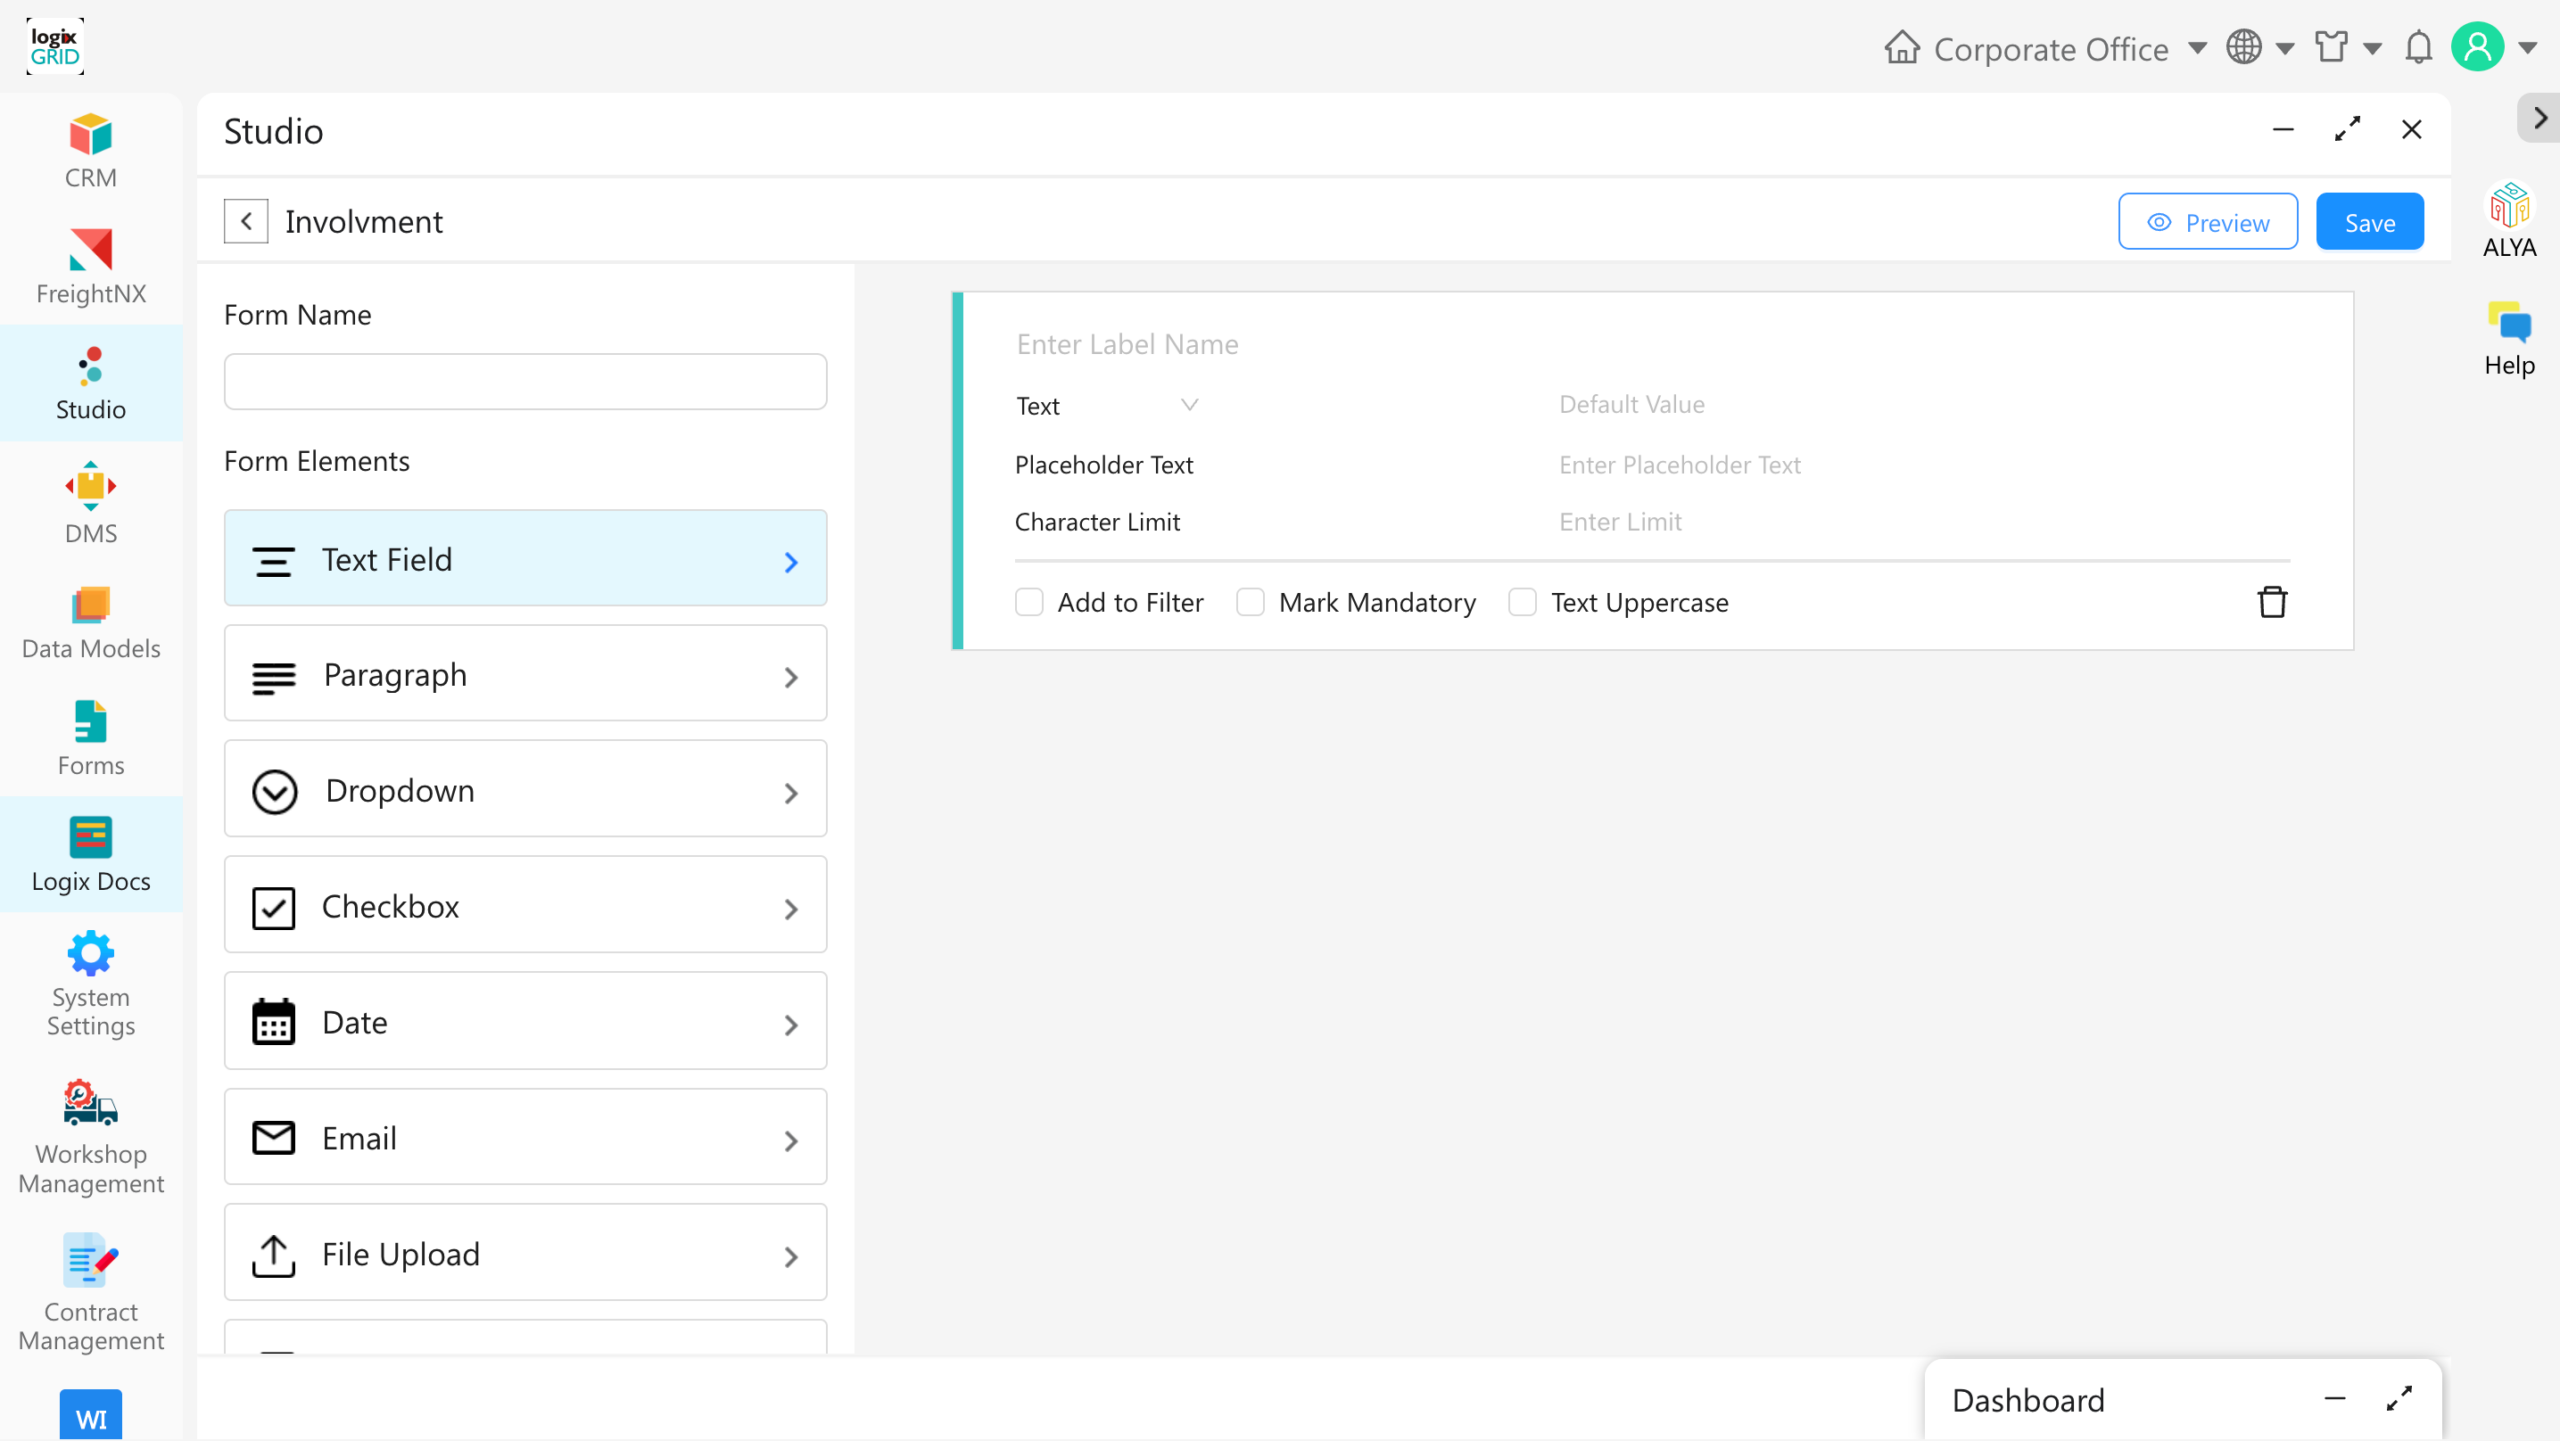Open the Forms module

tap(90, 739)
